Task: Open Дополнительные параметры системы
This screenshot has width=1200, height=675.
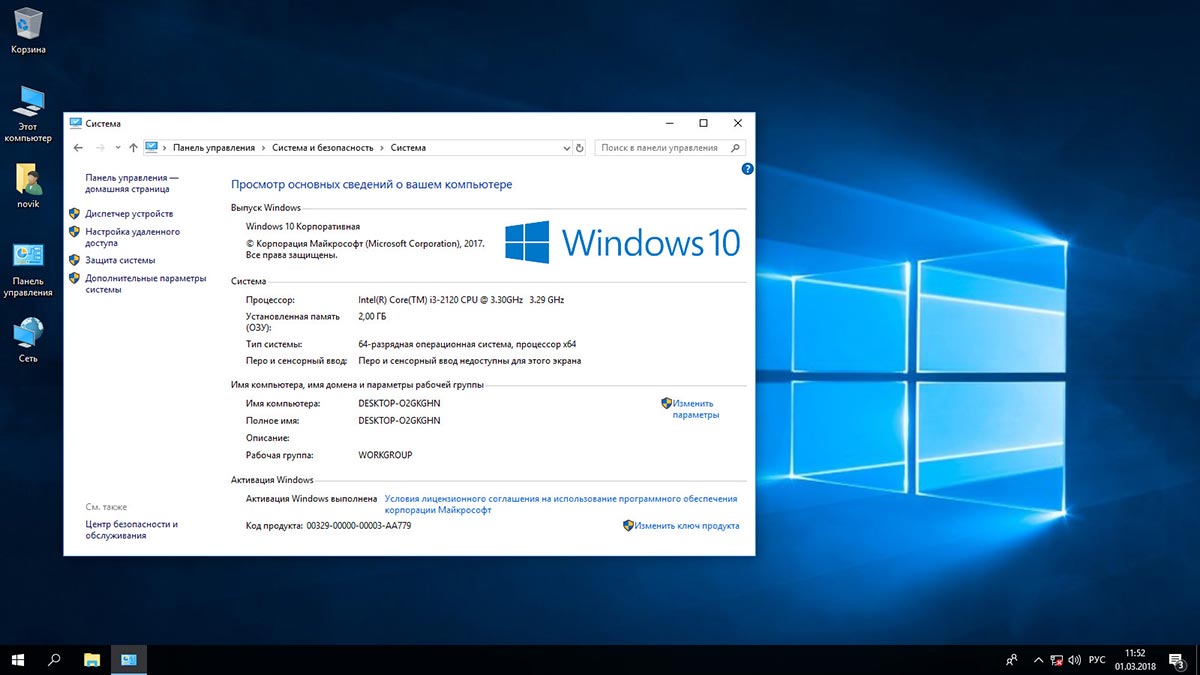Action: (x=145, y=283)
